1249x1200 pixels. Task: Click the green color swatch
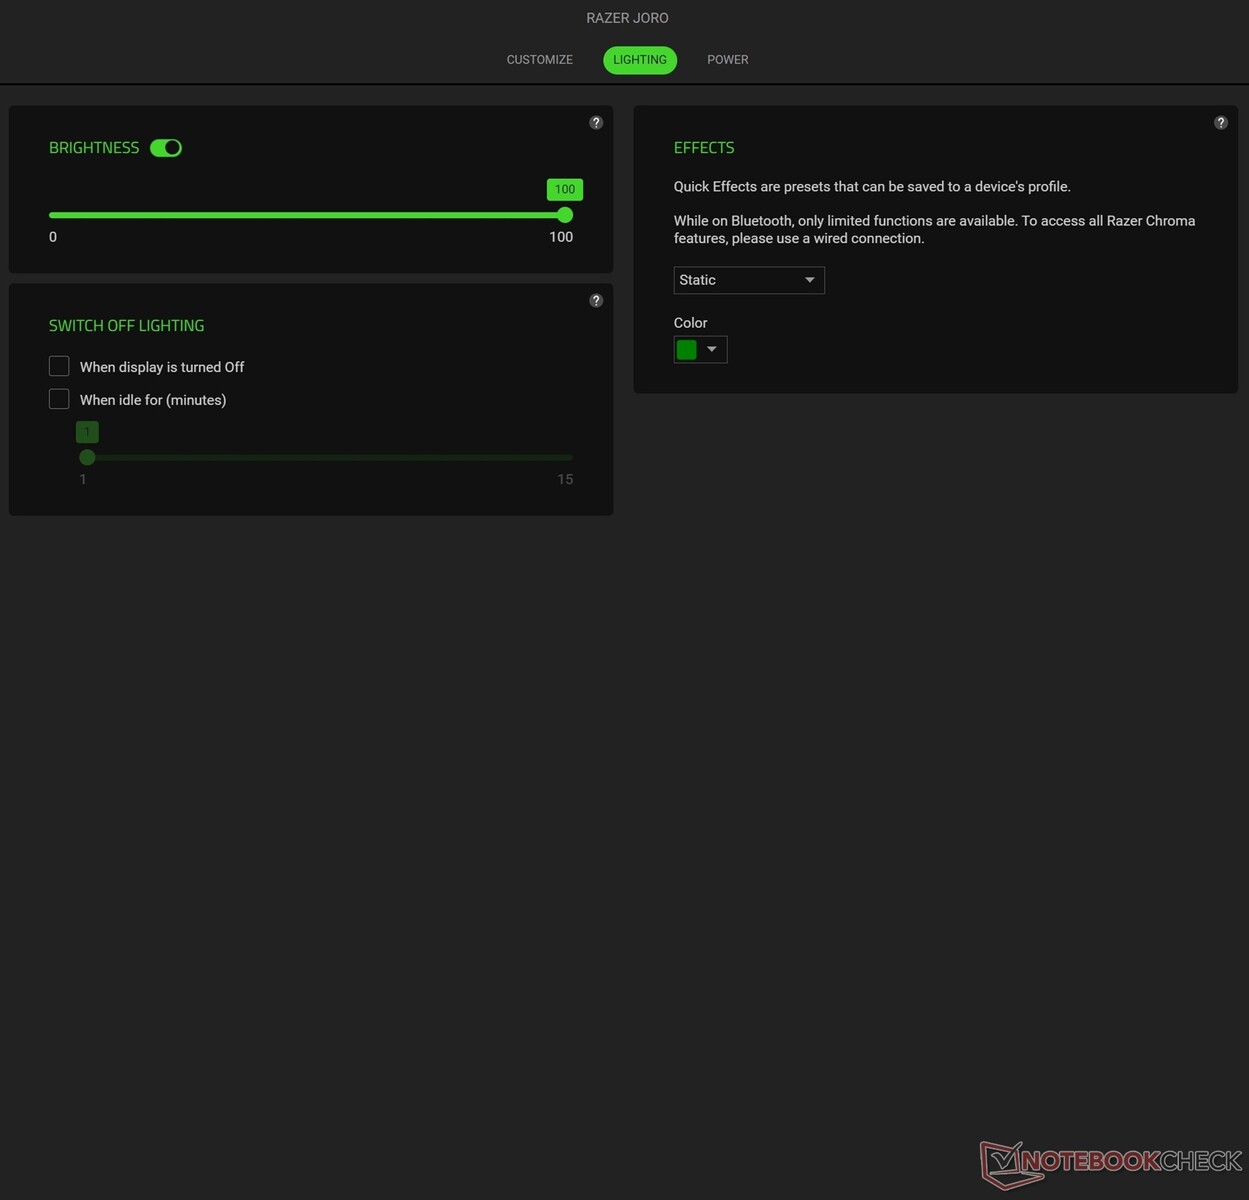point(687,349)
